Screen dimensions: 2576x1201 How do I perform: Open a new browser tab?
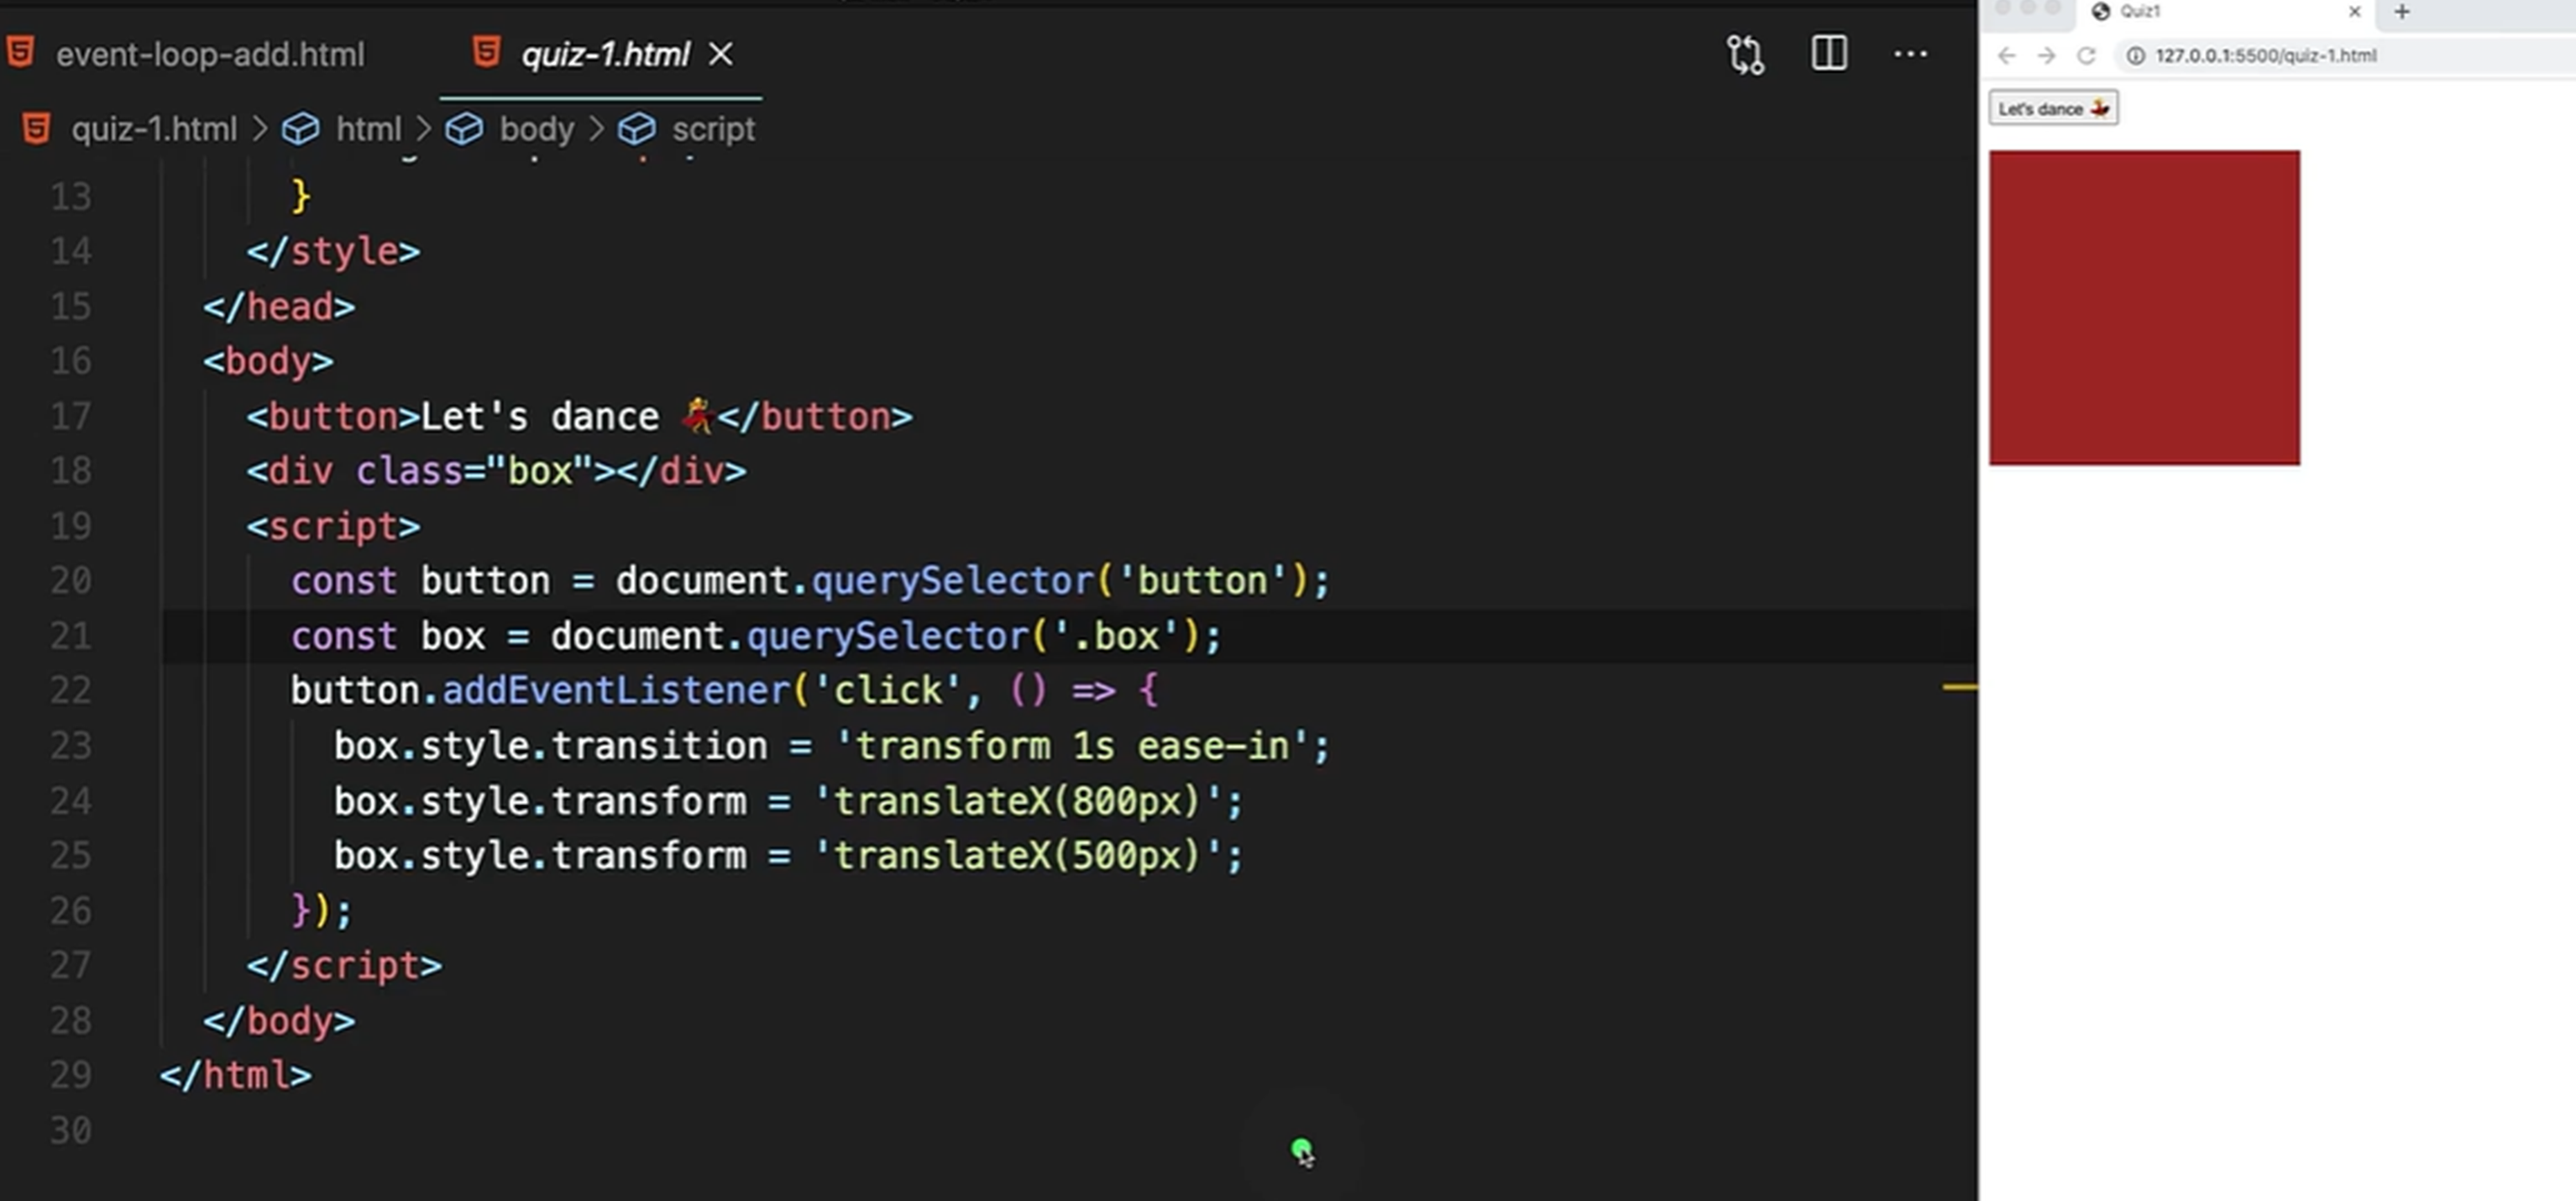click(2402, 12)
